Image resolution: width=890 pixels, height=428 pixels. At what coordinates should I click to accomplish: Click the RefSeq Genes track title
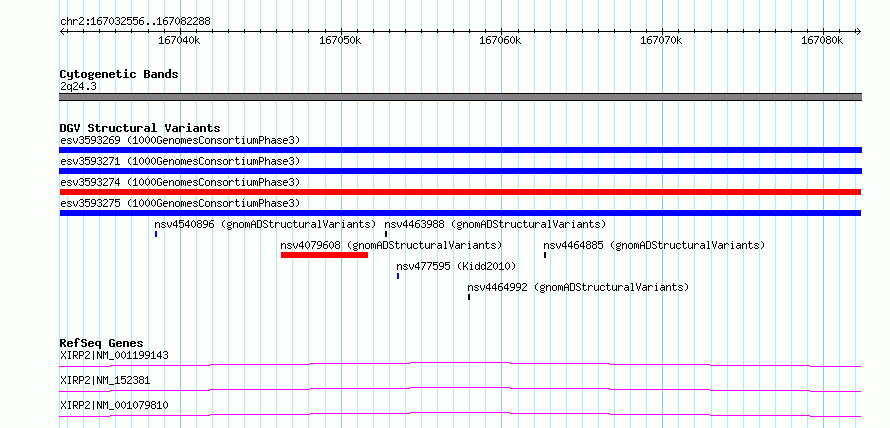point(101,343)
